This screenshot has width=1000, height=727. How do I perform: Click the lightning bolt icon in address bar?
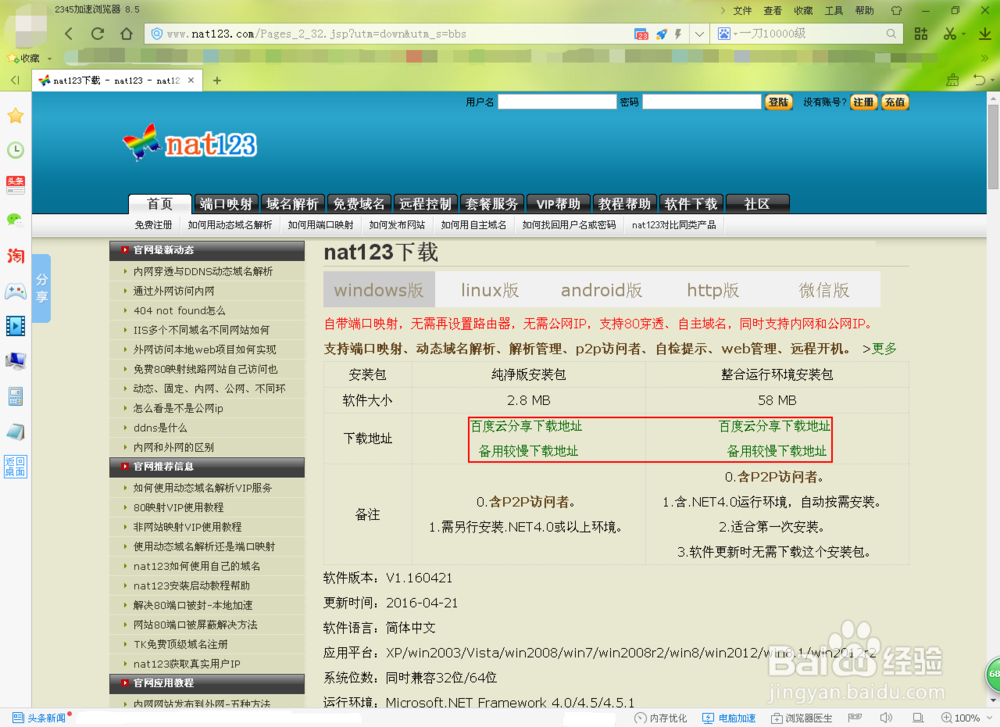click(x=678, y=34)
